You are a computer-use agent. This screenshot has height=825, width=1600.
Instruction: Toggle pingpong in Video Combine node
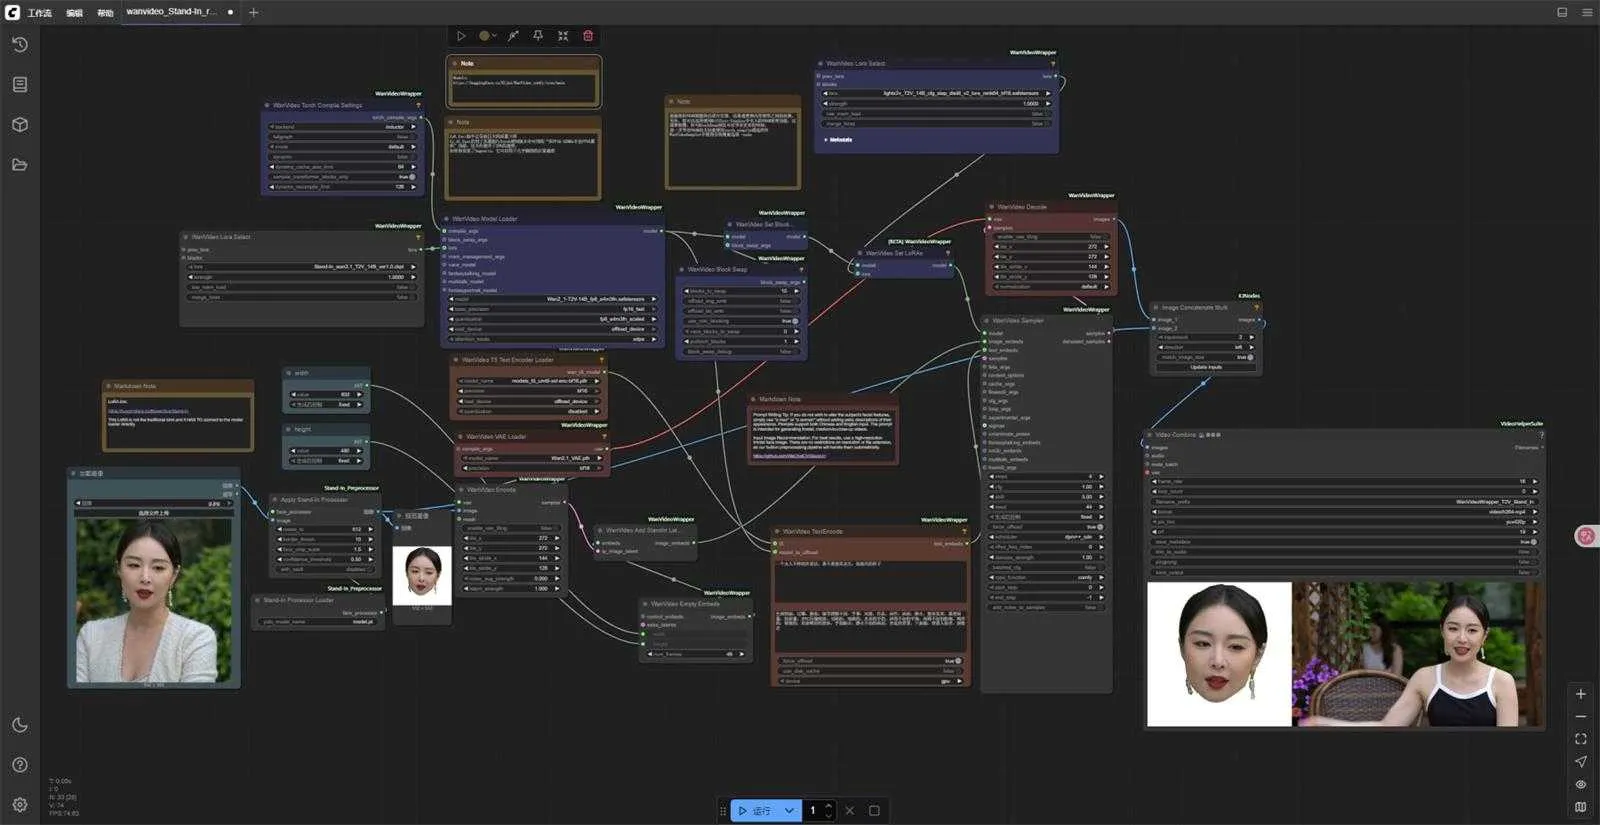1345,562
